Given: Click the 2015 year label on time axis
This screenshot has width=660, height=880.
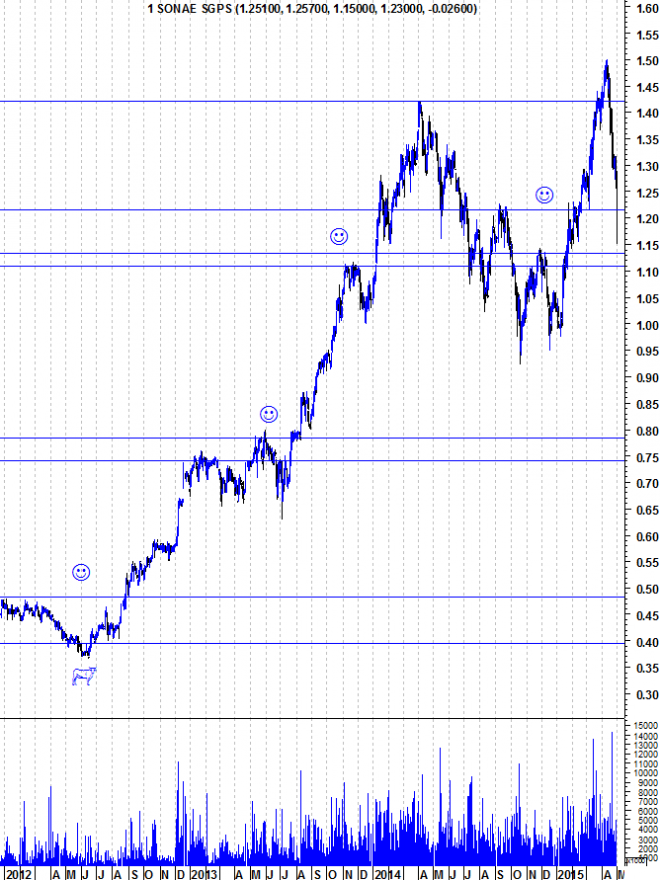Looking at the screenshot, I should pyautogui.click(x=571, y=874).
